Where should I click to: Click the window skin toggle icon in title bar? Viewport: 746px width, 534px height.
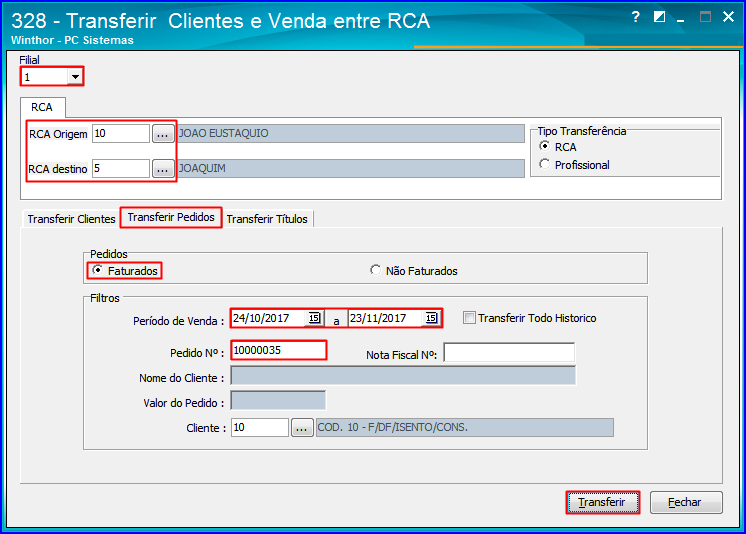pyautogui.click(x=659, y=17)
